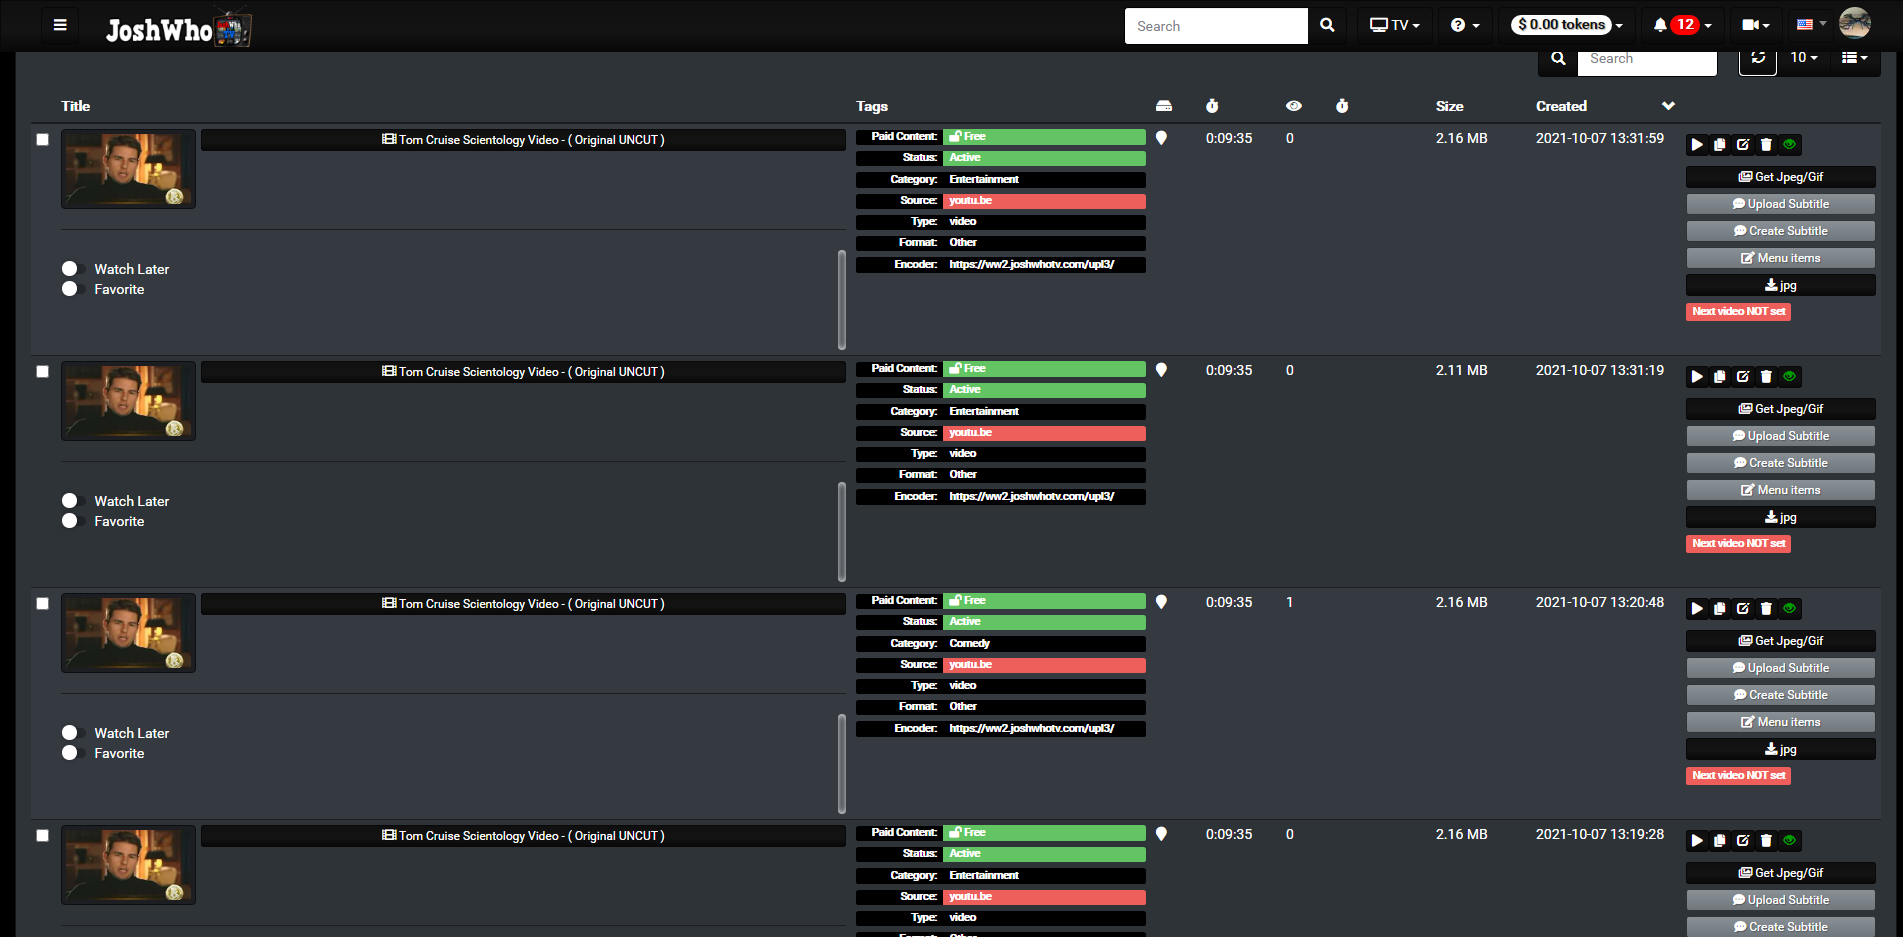Check the box for the 13:31:59 video row
Screen dimensions: 1903x937
click(42, 140)
